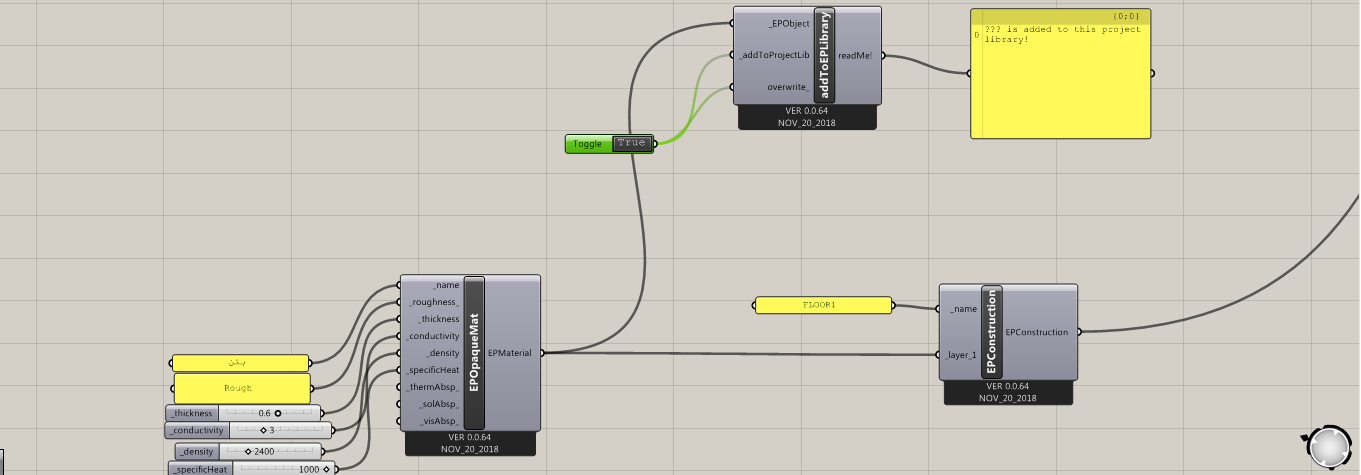
Task: Select the Rough text panel
Action: 241,388
